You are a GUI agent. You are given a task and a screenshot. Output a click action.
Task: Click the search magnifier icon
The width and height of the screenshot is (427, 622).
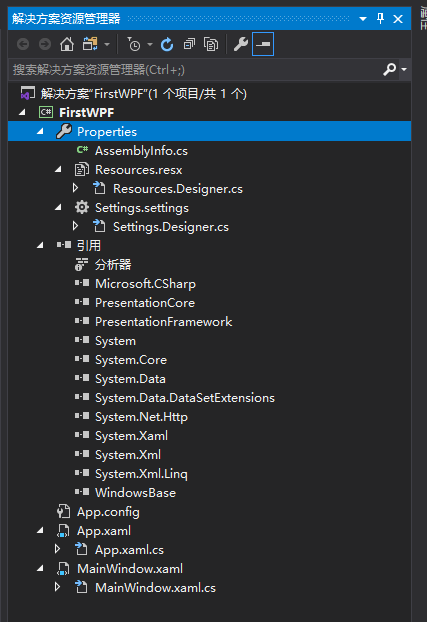point(390,69)
